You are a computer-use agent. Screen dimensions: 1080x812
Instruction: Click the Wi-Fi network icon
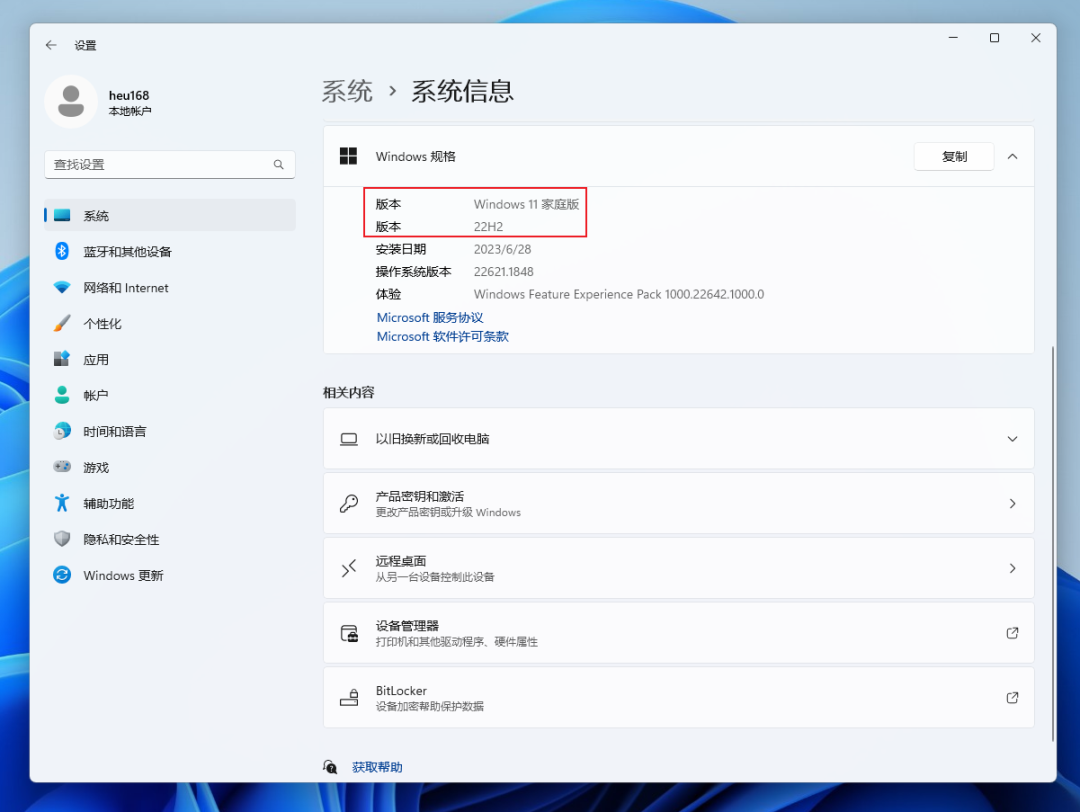(x=62, y=287)
